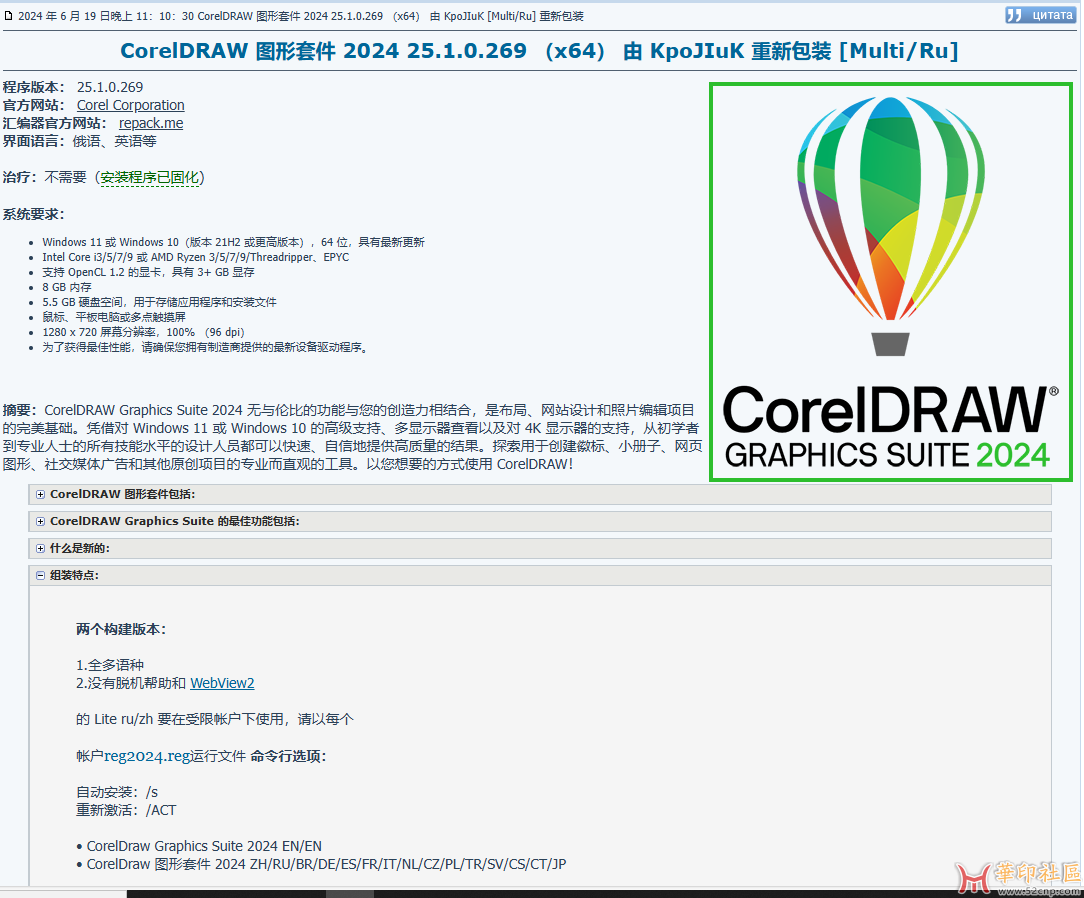This screenshot has width=1084, height=898.
Task: Open the Corel Corporation official website link
Action: (130, 105)
